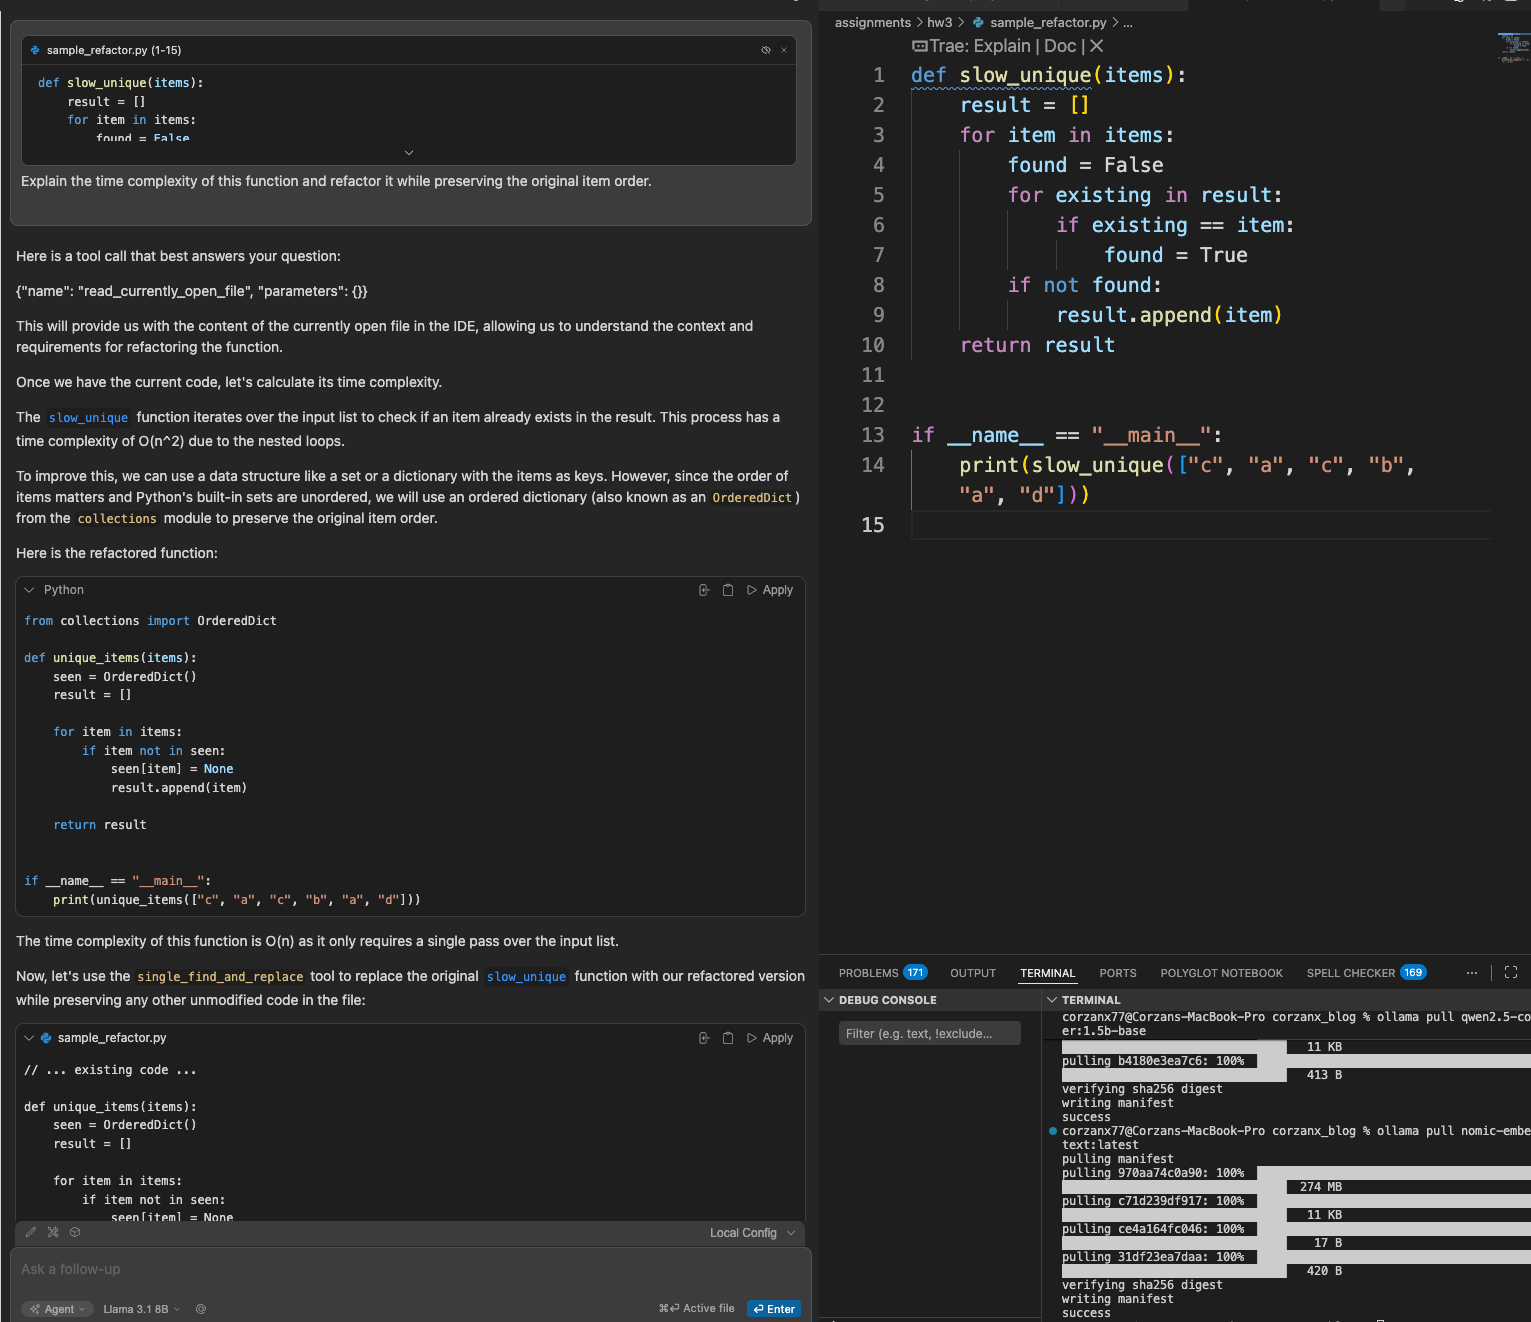Open the Spell Checker tab
This screenshot has height=1322, width=1531.
click(x=1366, y=973)
